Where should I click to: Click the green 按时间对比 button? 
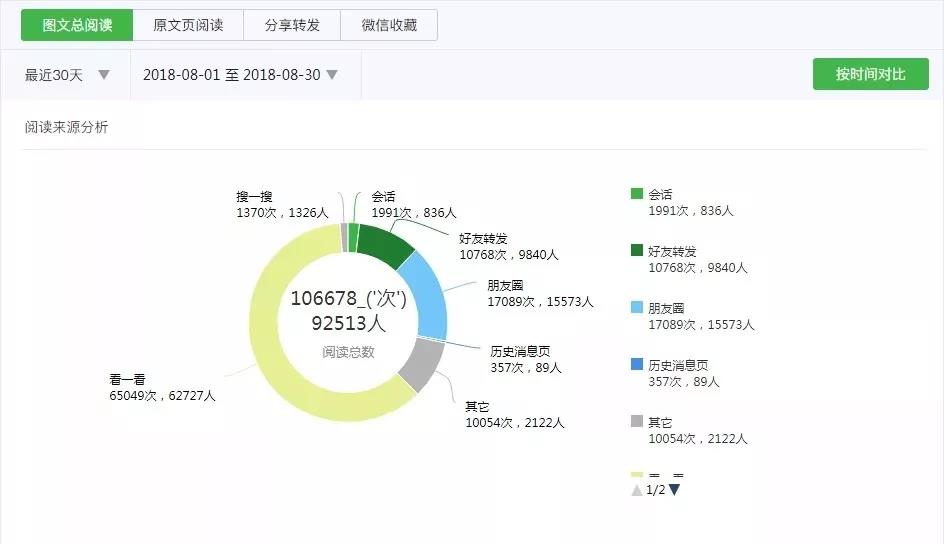(870, 74)
